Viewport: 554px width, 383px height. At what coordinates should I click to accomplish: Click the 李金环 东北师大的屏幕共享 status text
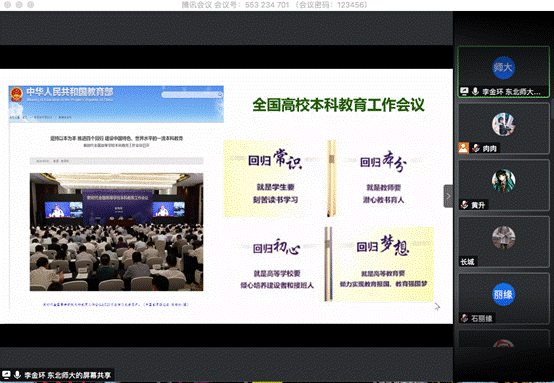point(67,375)
